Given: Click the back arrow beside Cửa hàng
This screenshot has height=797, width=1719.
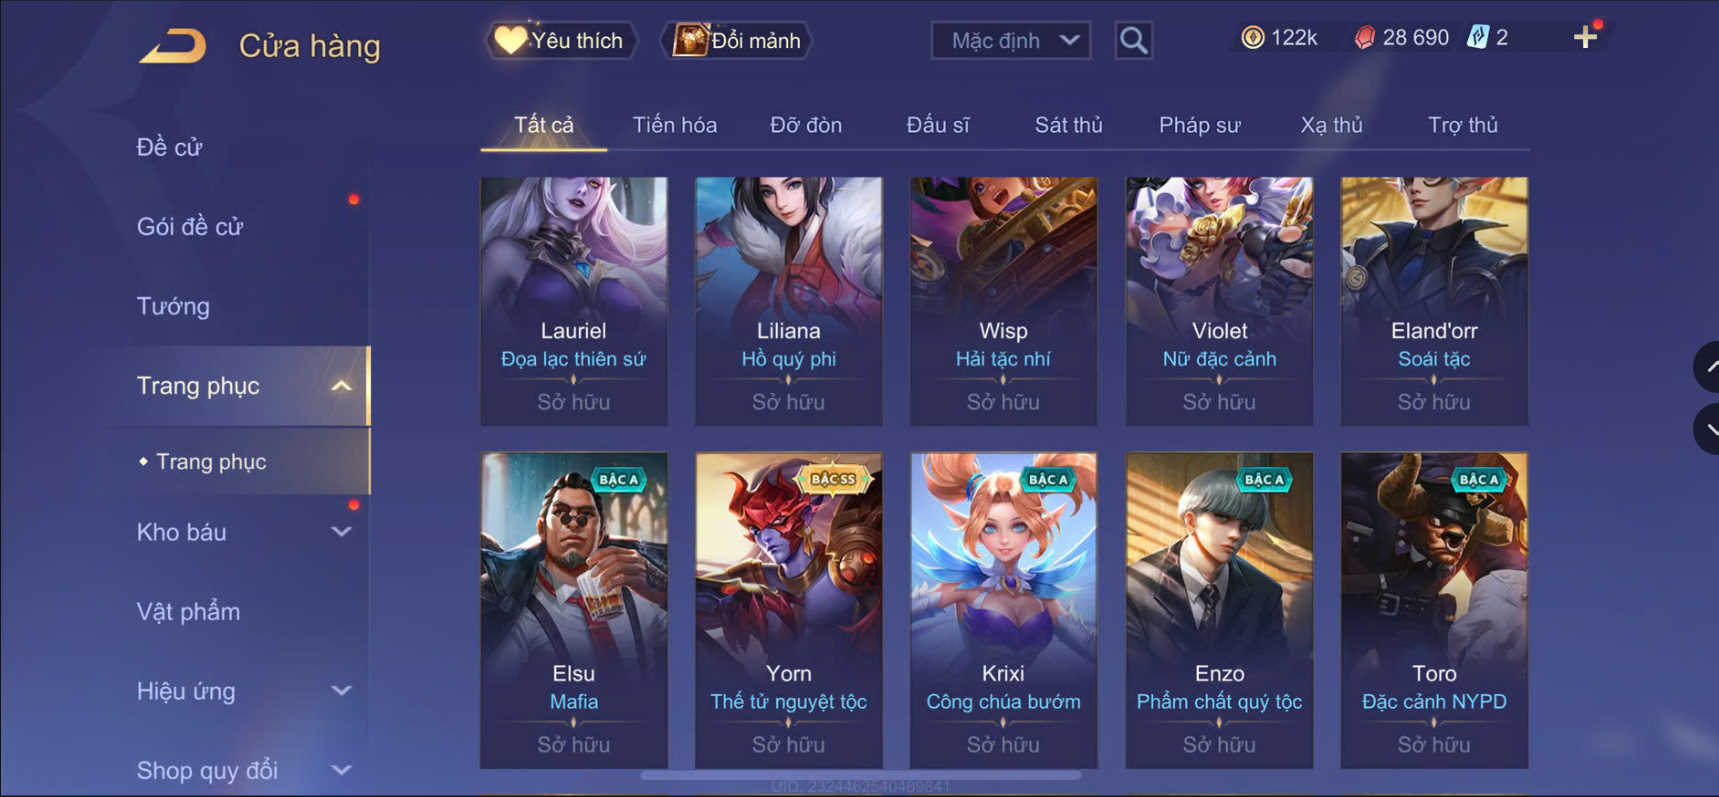Looking at the screenshot, I should tap(172, 46).
